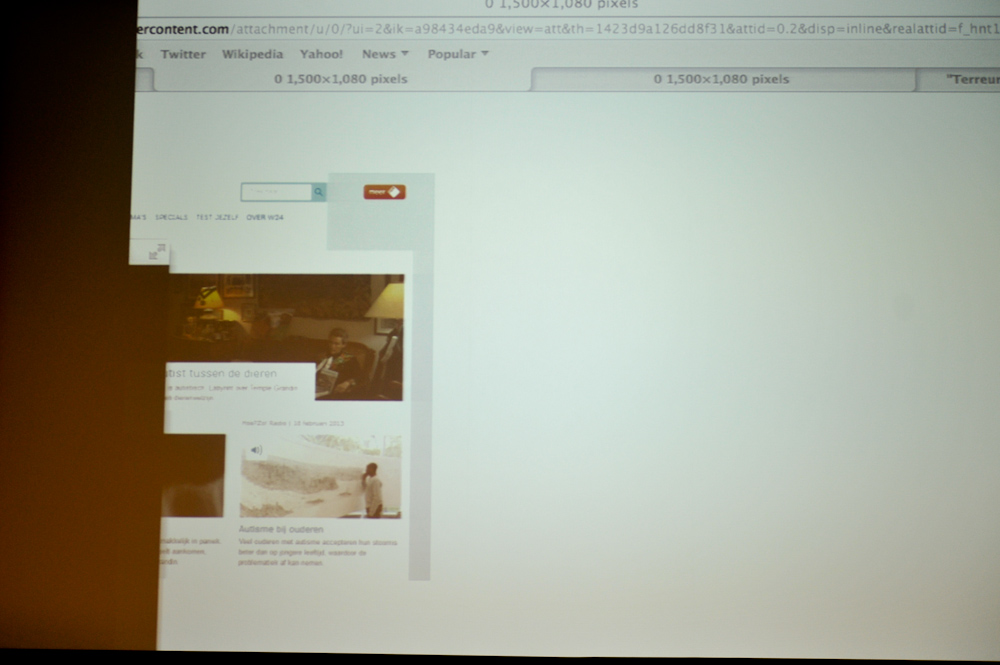Click the 'Autisme bij ouderen' headline link
This screenshot has height=665, width=1000.
pos(281,529)
